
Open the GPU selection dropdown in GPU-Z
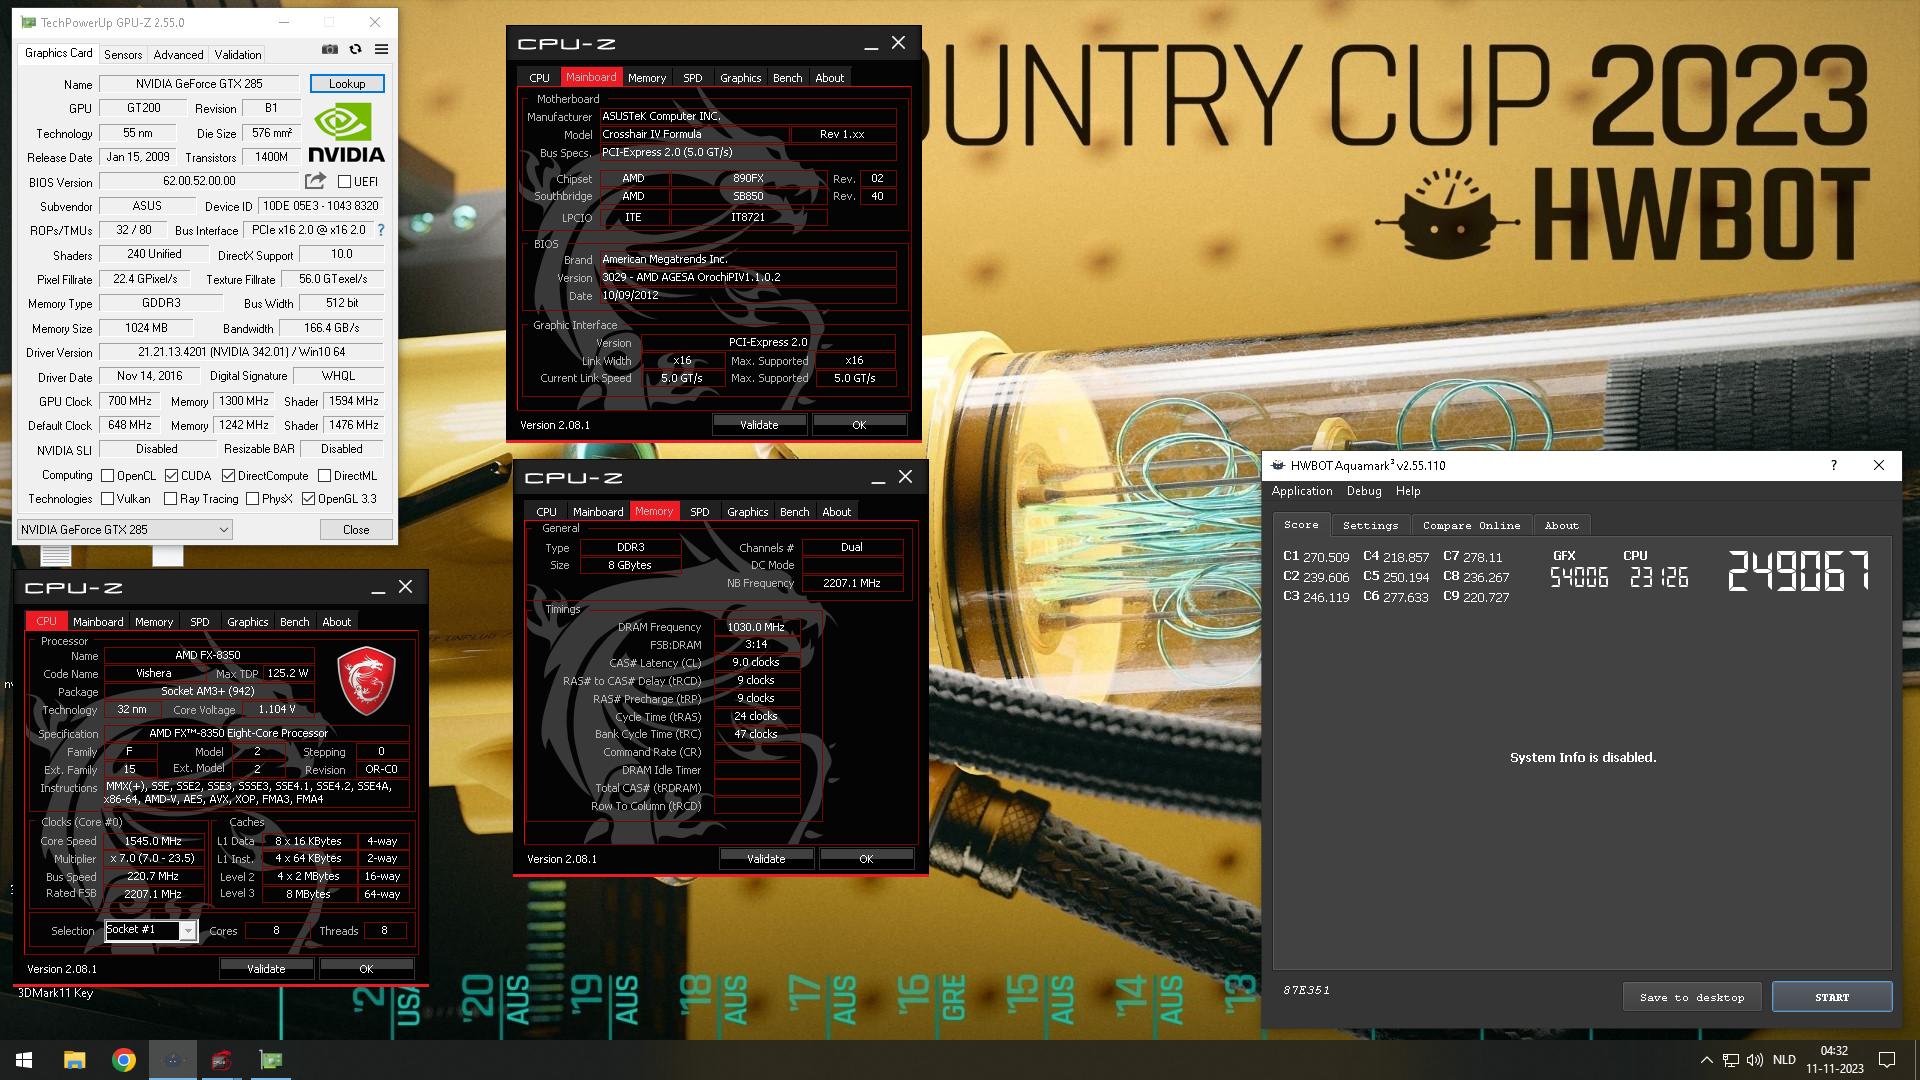click(125, 530)
